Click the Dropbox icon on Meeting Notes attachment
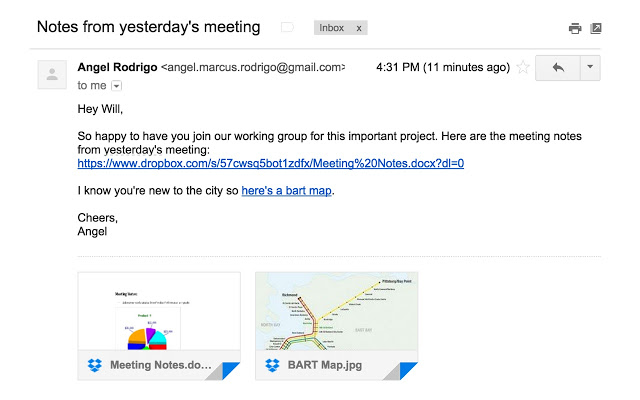The image size is (640, 400). (x=94, y=366)
